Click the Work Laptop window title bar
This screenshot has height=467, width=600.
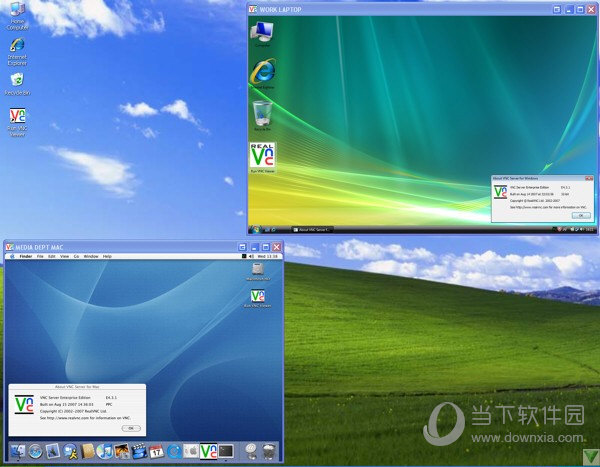(422, 9)
